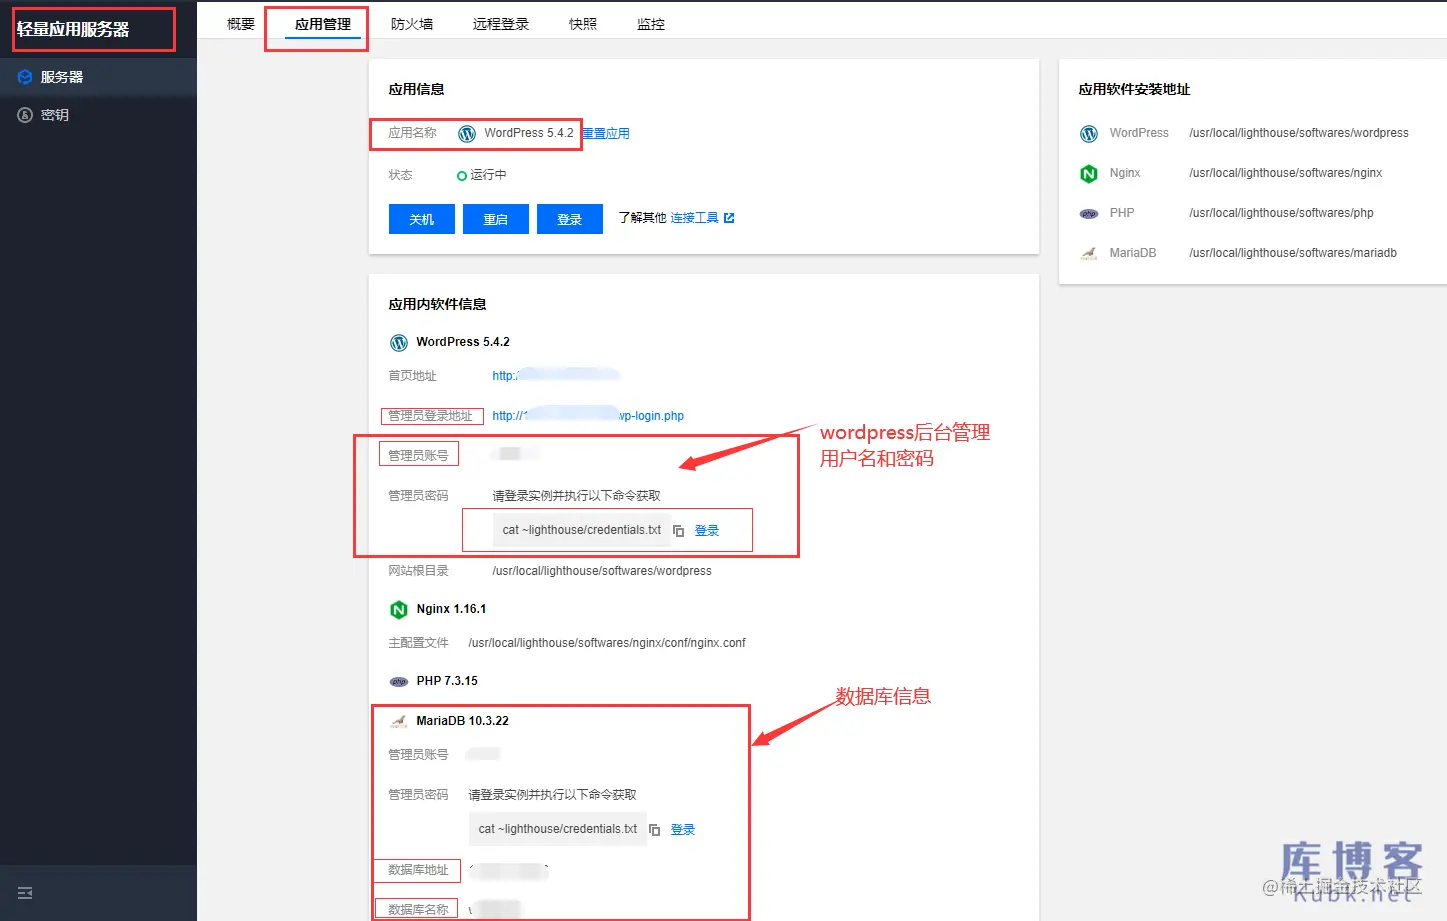Click the 数据库名称 label

(418, 910)
